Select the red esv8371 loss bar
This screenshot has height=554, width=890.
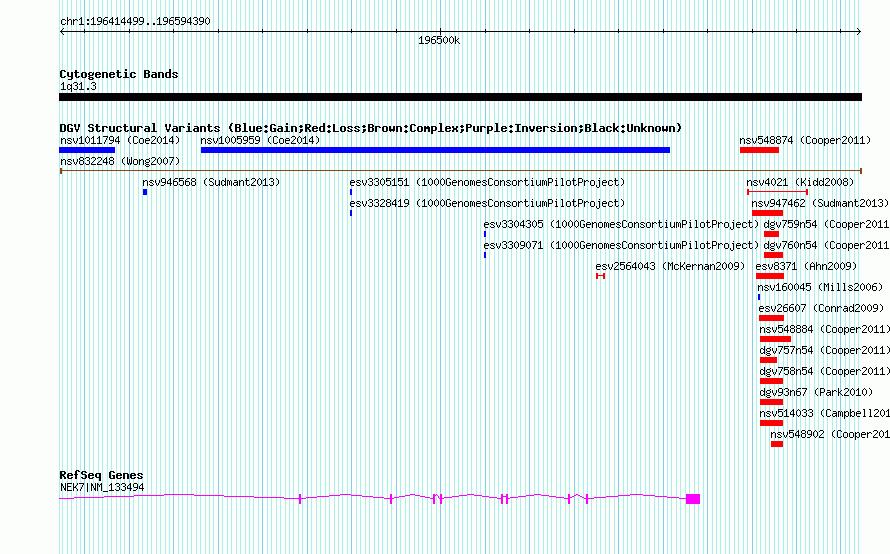[770, 276]
